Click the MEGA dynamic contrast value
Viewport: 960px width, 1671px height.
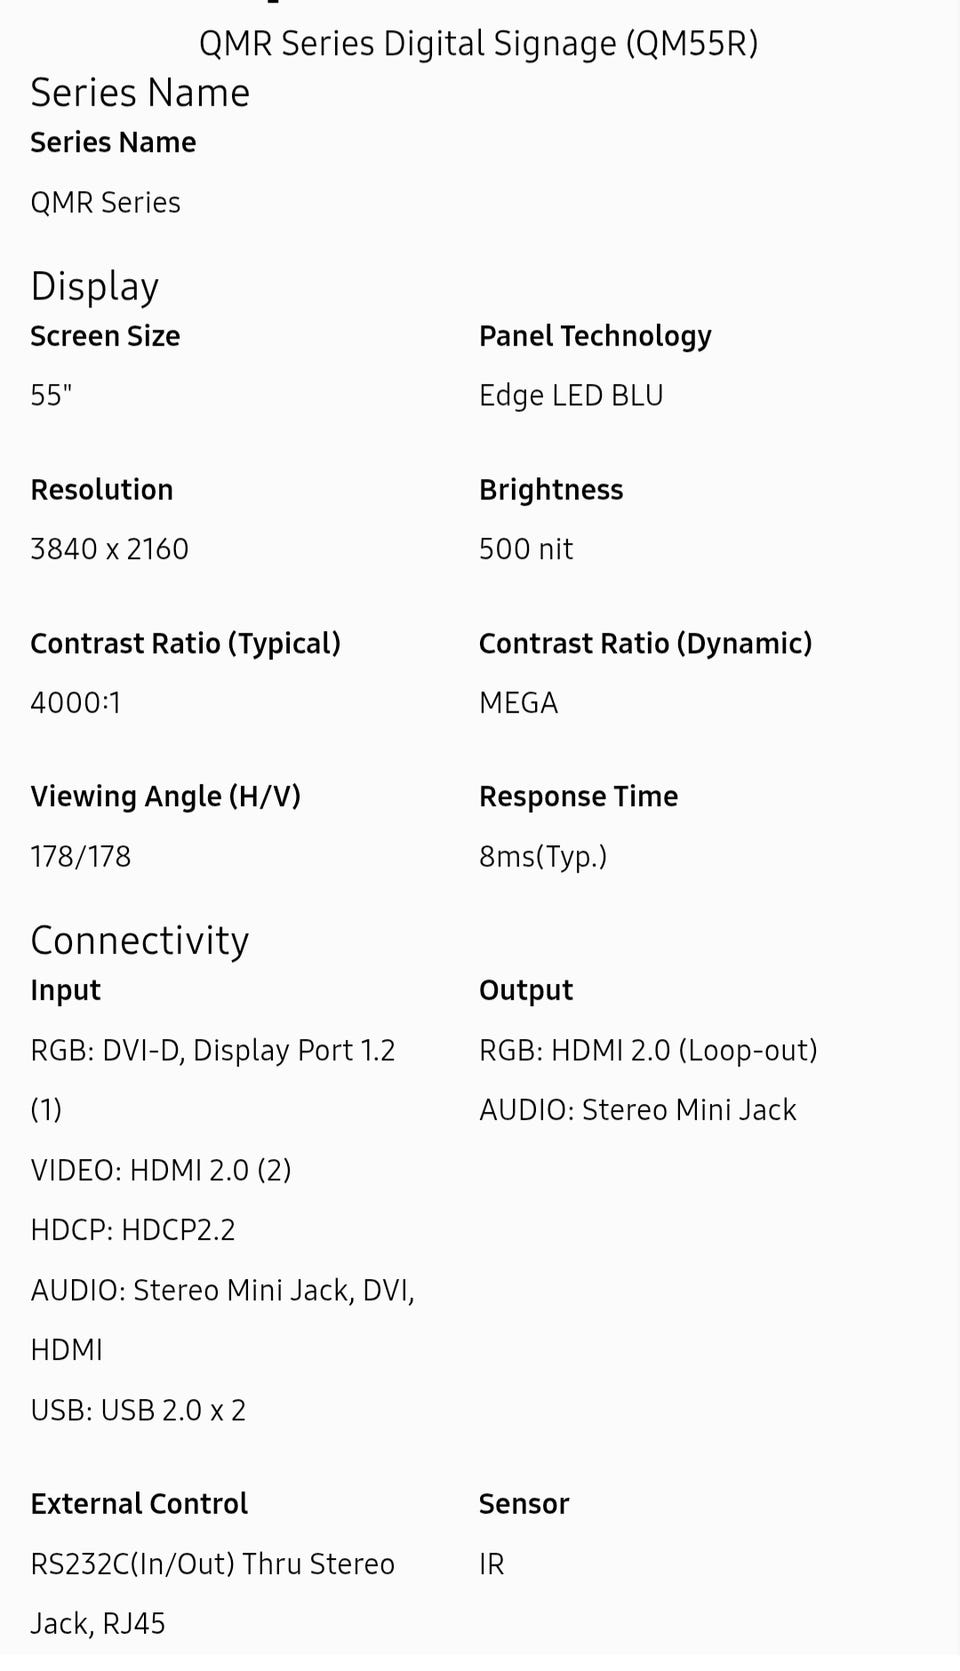click(518, 703)
